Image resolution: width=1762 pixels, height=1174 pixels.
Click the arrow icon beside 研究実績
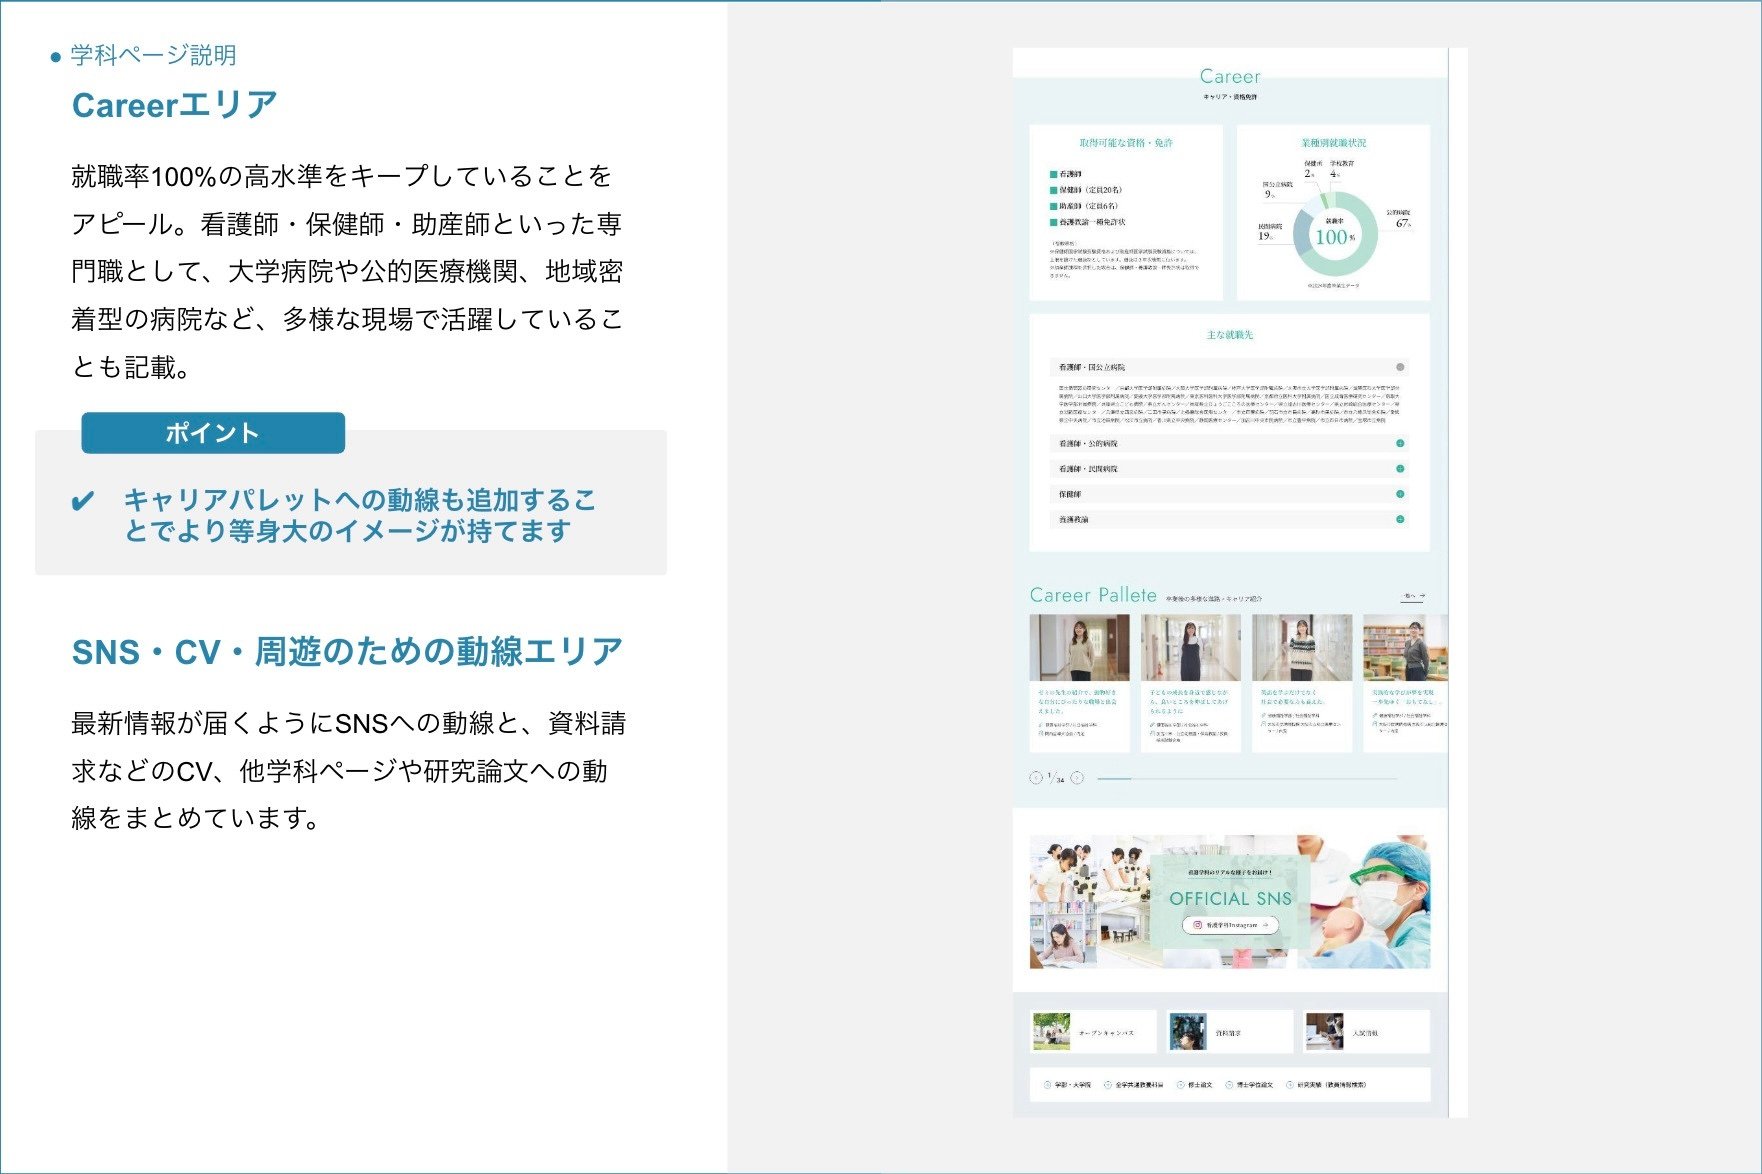tap(1290, 1085)
